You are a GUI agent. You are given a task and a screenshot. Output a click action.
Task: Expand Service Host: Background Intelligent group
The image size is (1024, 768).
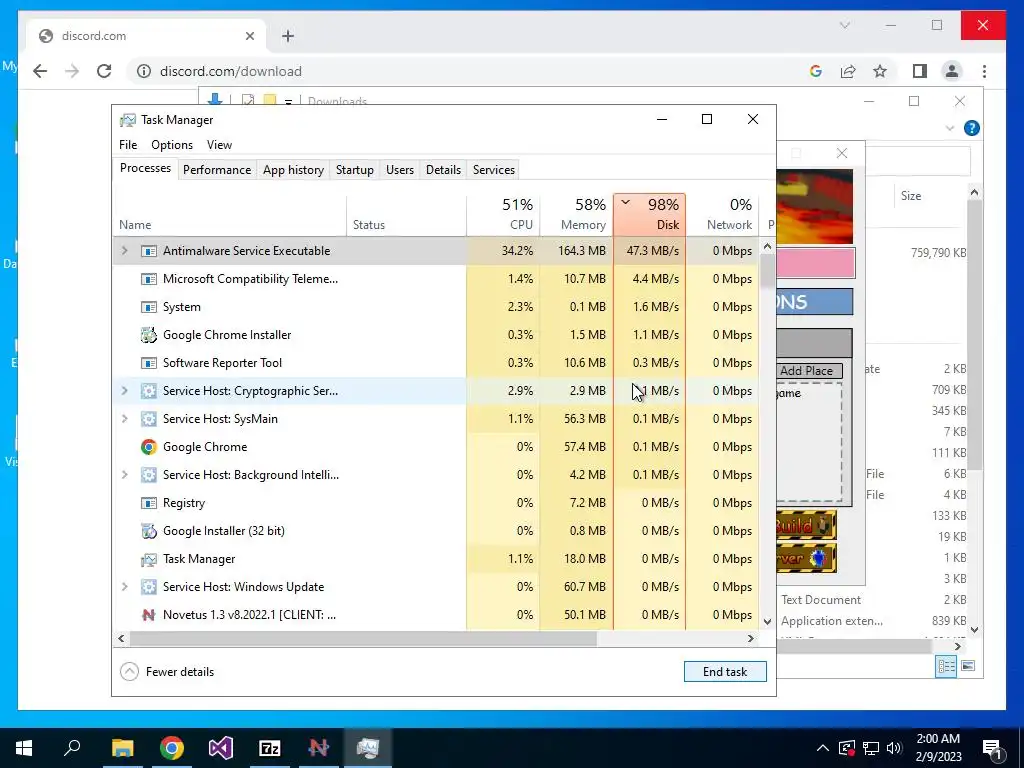click(x=125, y=475)
